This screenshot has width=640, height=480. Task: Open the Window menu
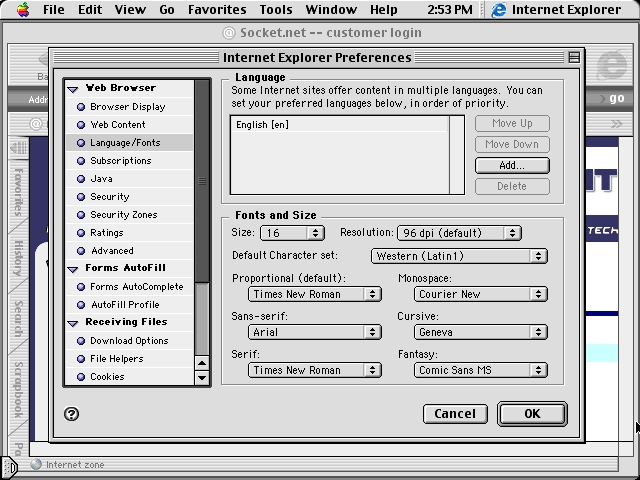click(331, 9)
